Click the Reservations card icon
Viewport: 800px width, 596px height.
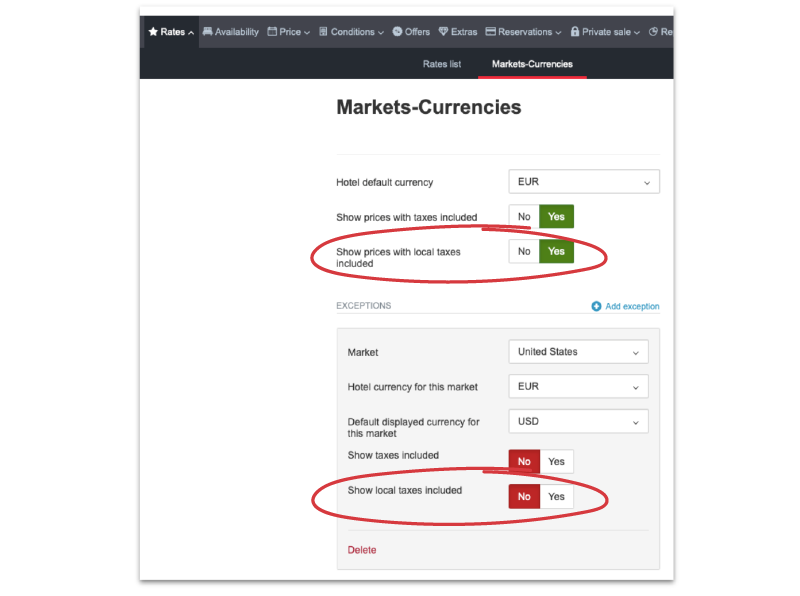(491, 32)
